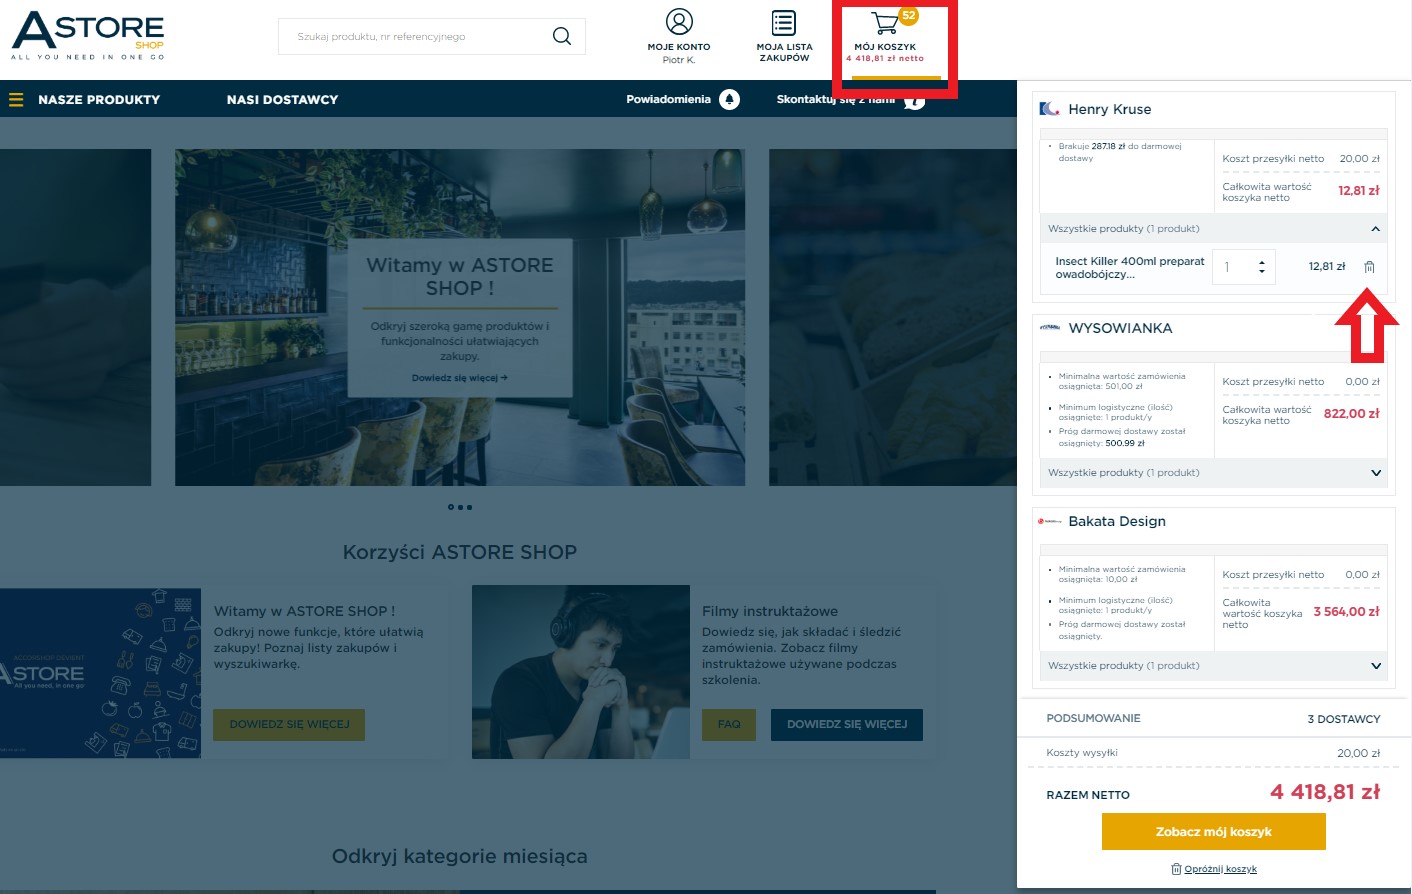Select the first carousel dot
This screenshot has width=1412, height=894.
(450, 507)
